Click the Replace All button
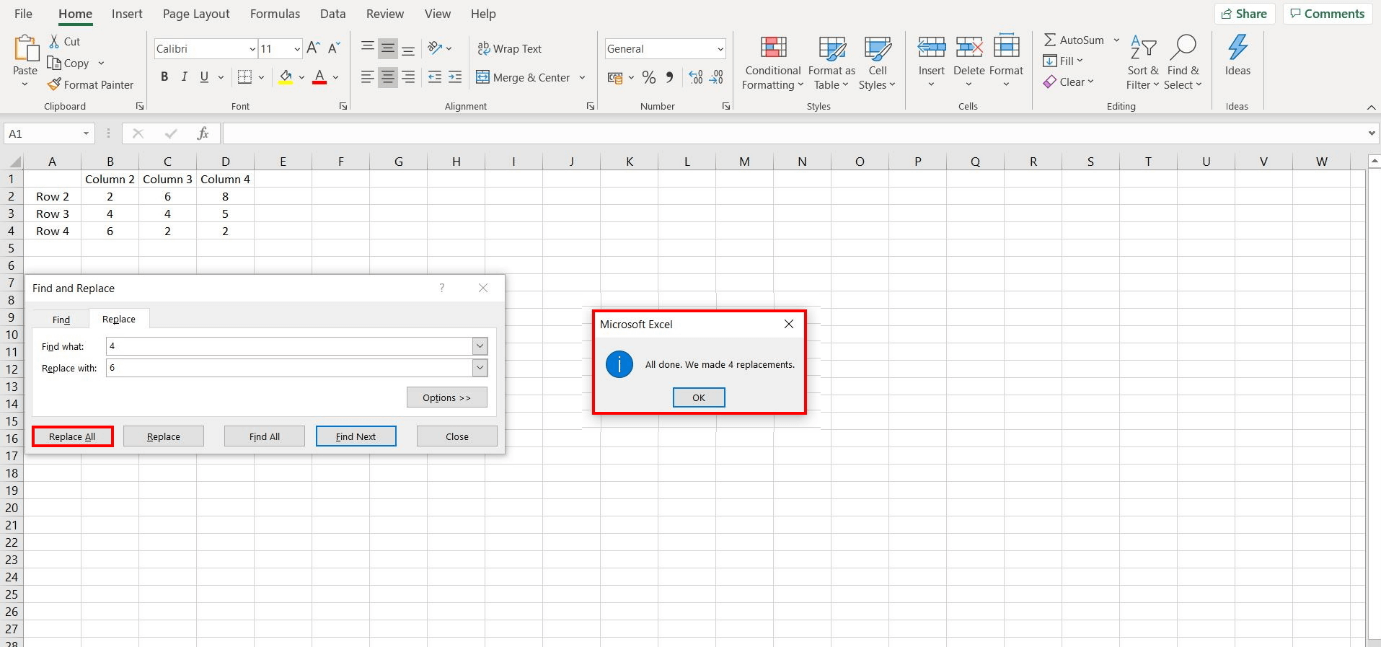 pyautogui.click(x=71, y=436)
